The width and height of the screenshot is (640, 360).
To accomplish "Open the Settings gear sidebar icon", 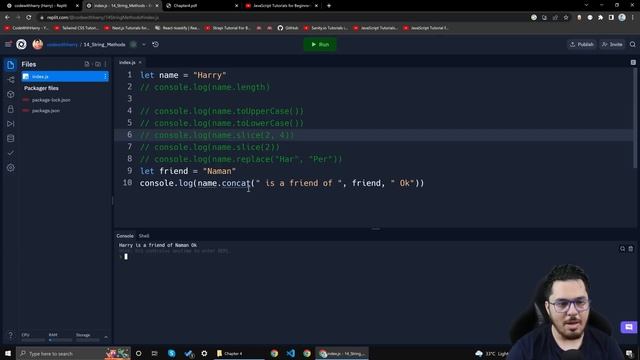I will tap(11, 168).
